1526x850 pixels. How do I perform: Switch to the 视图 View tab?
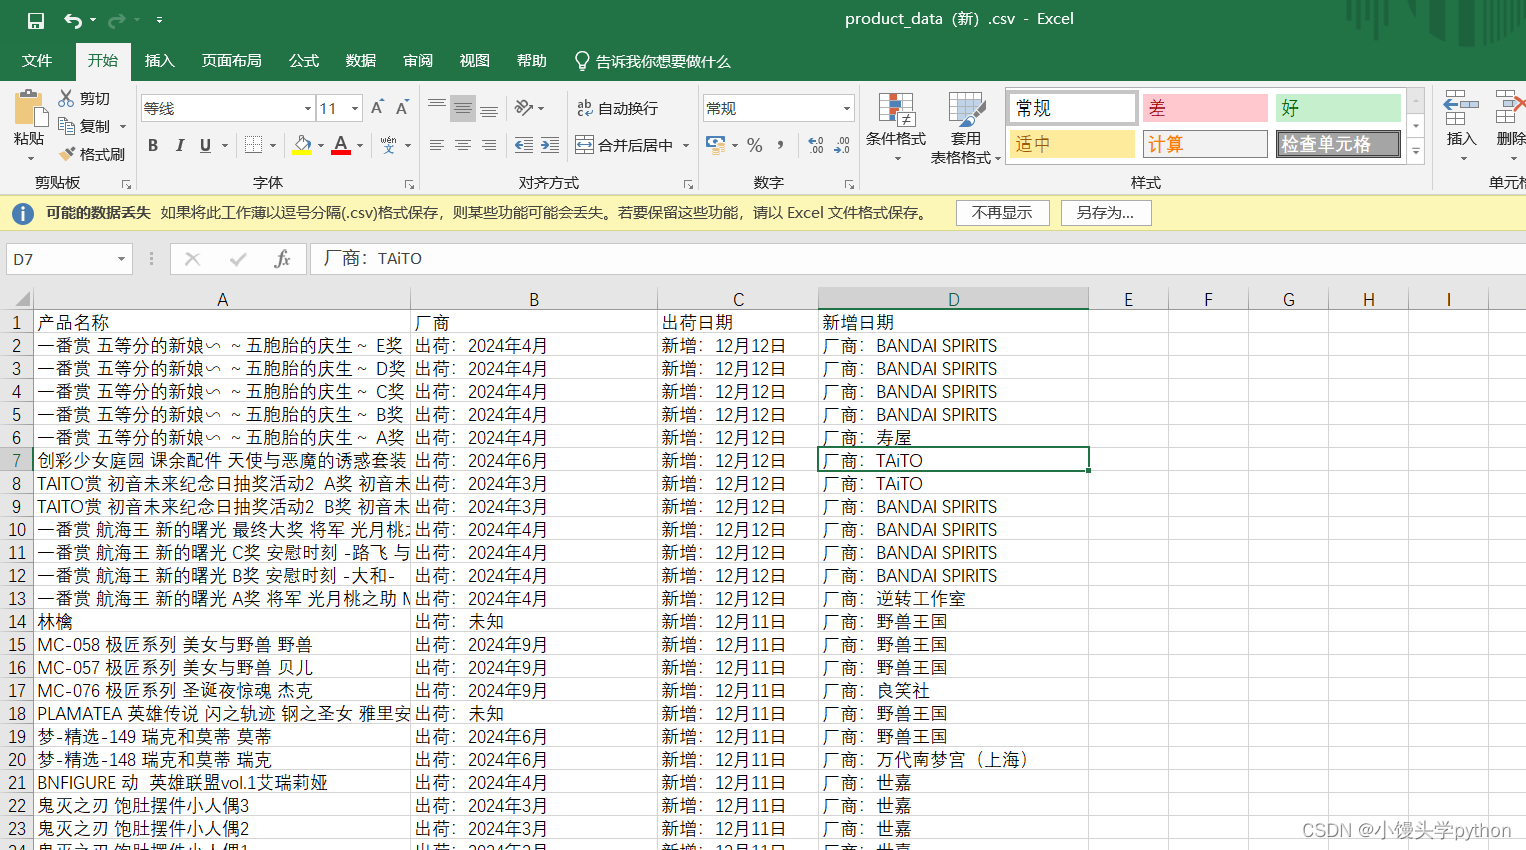475,61
